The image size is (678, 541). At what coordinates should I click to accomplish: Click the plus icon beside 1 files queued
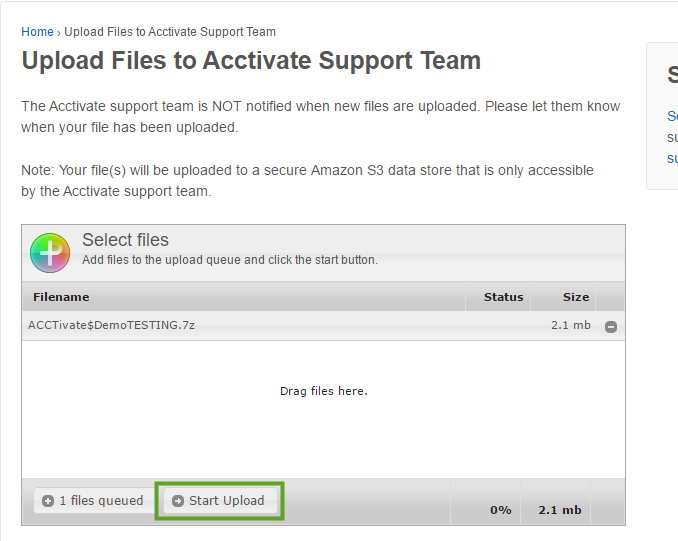(x=48, y=501)
